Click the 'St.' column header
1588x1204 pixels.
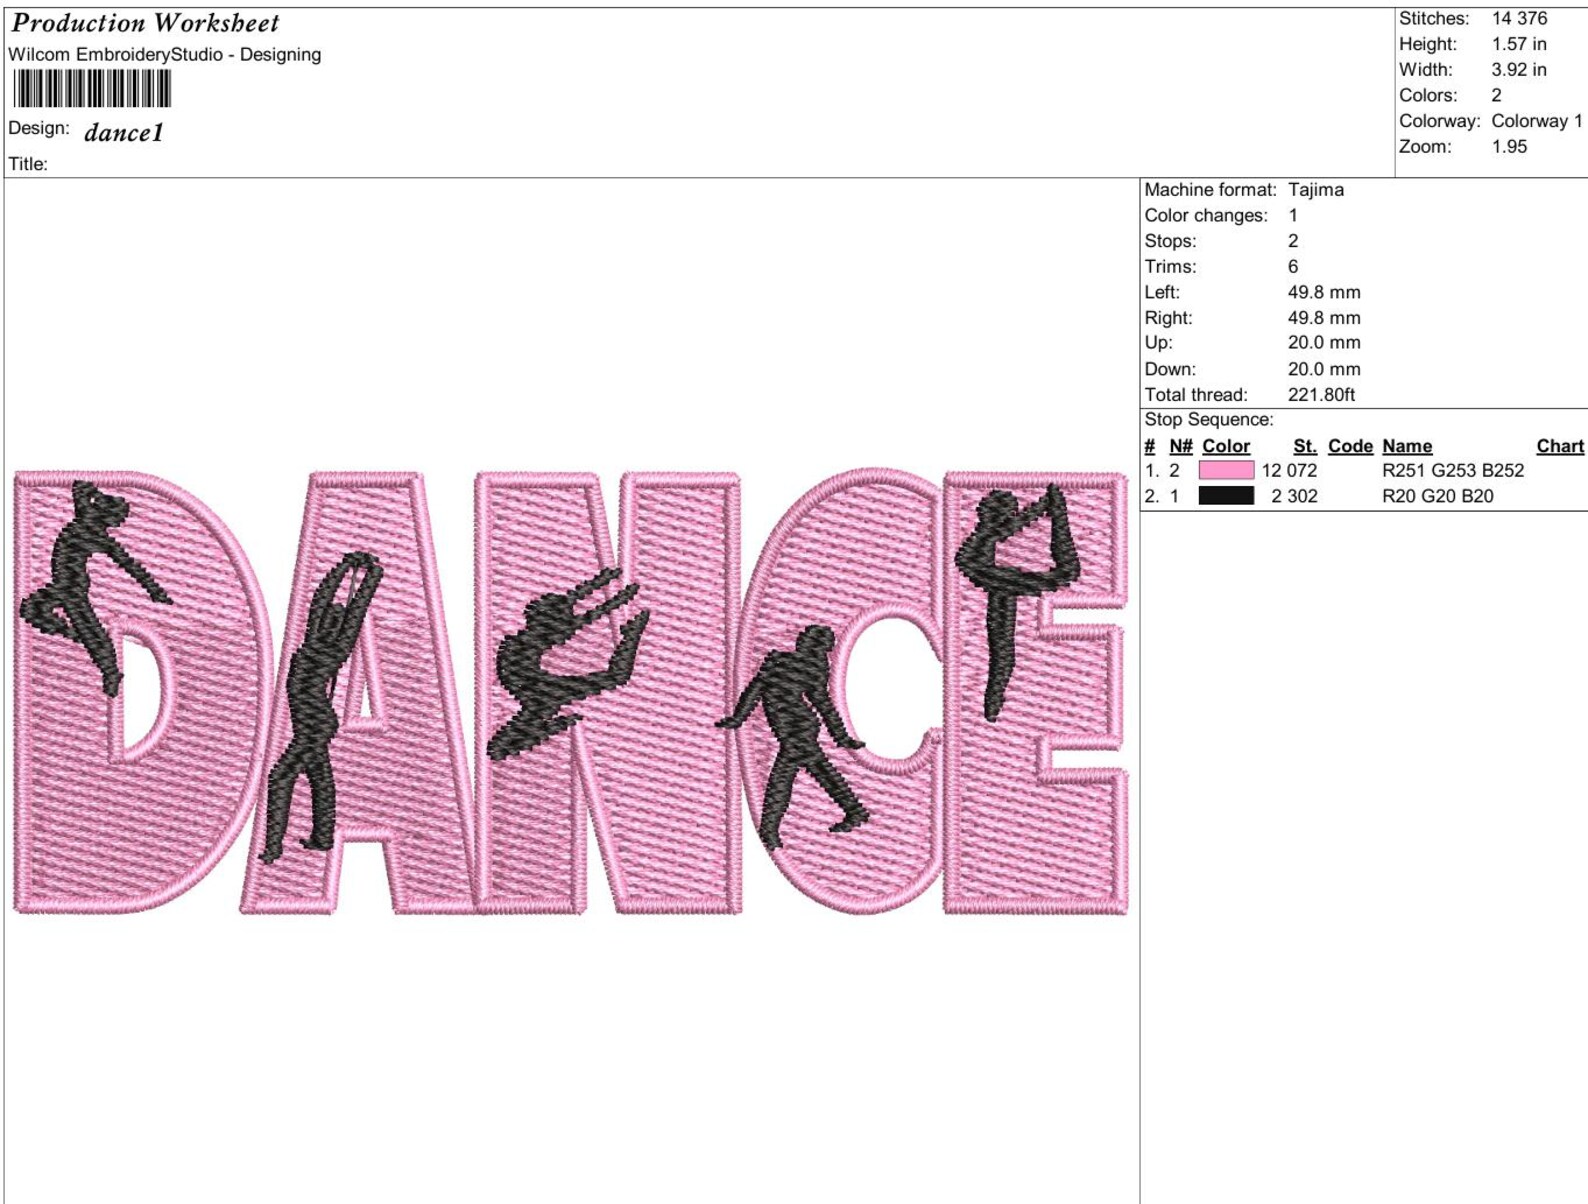1305,446
